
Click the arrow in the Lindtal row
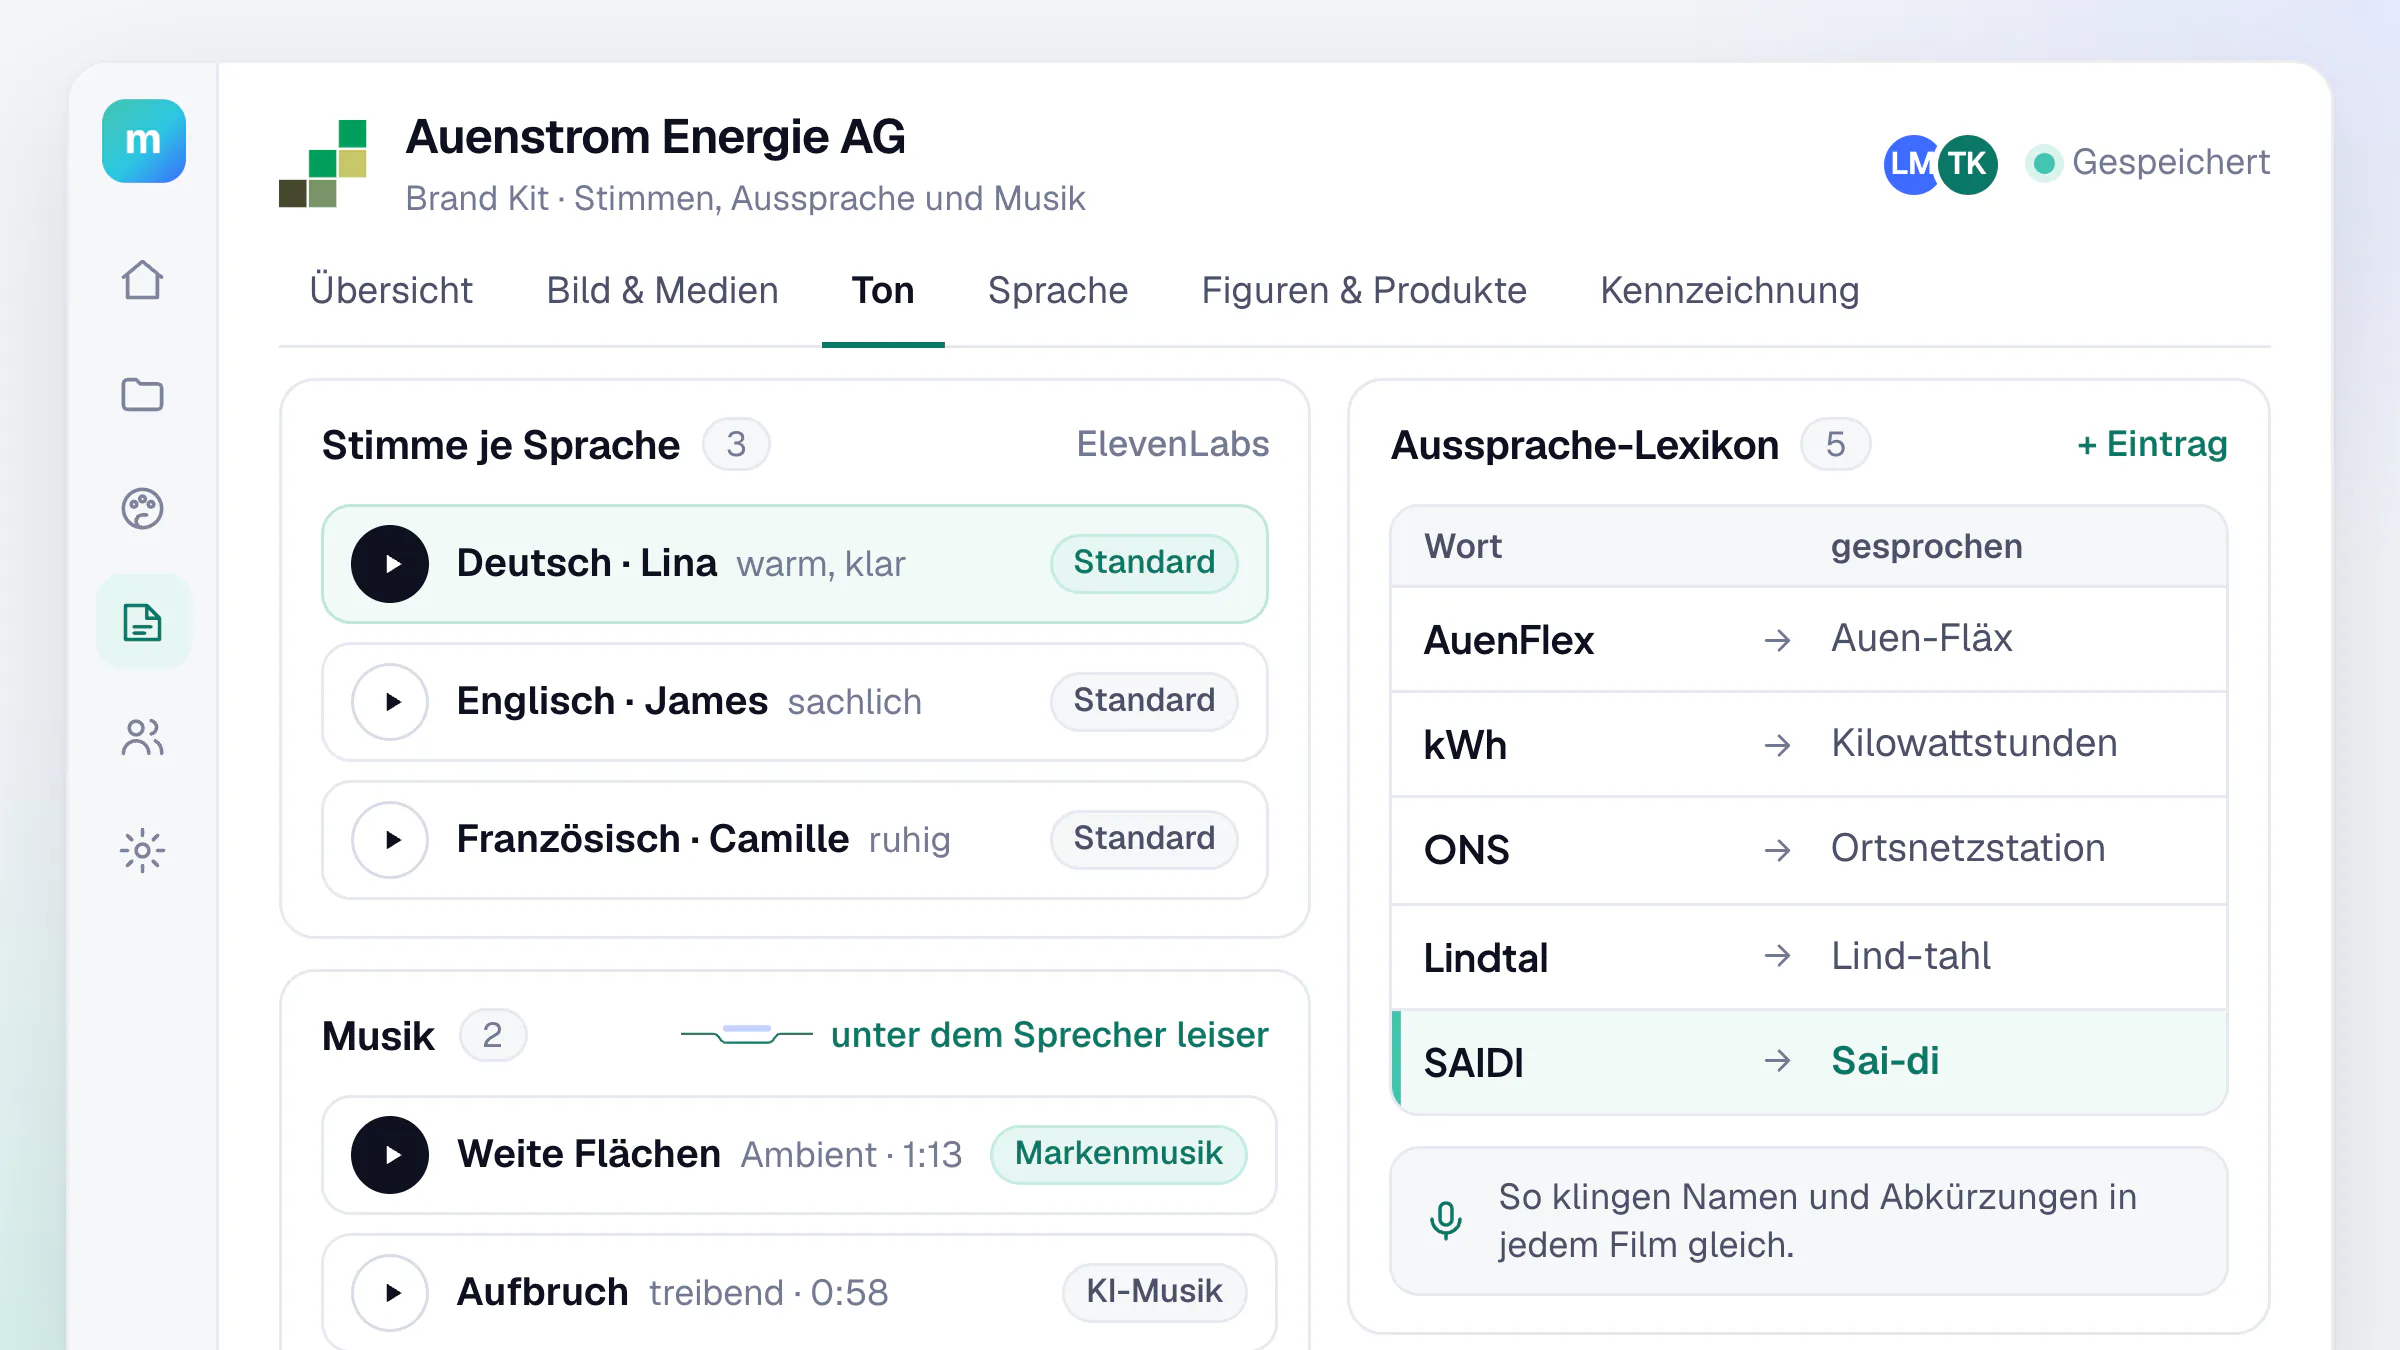coord(1777,956)
